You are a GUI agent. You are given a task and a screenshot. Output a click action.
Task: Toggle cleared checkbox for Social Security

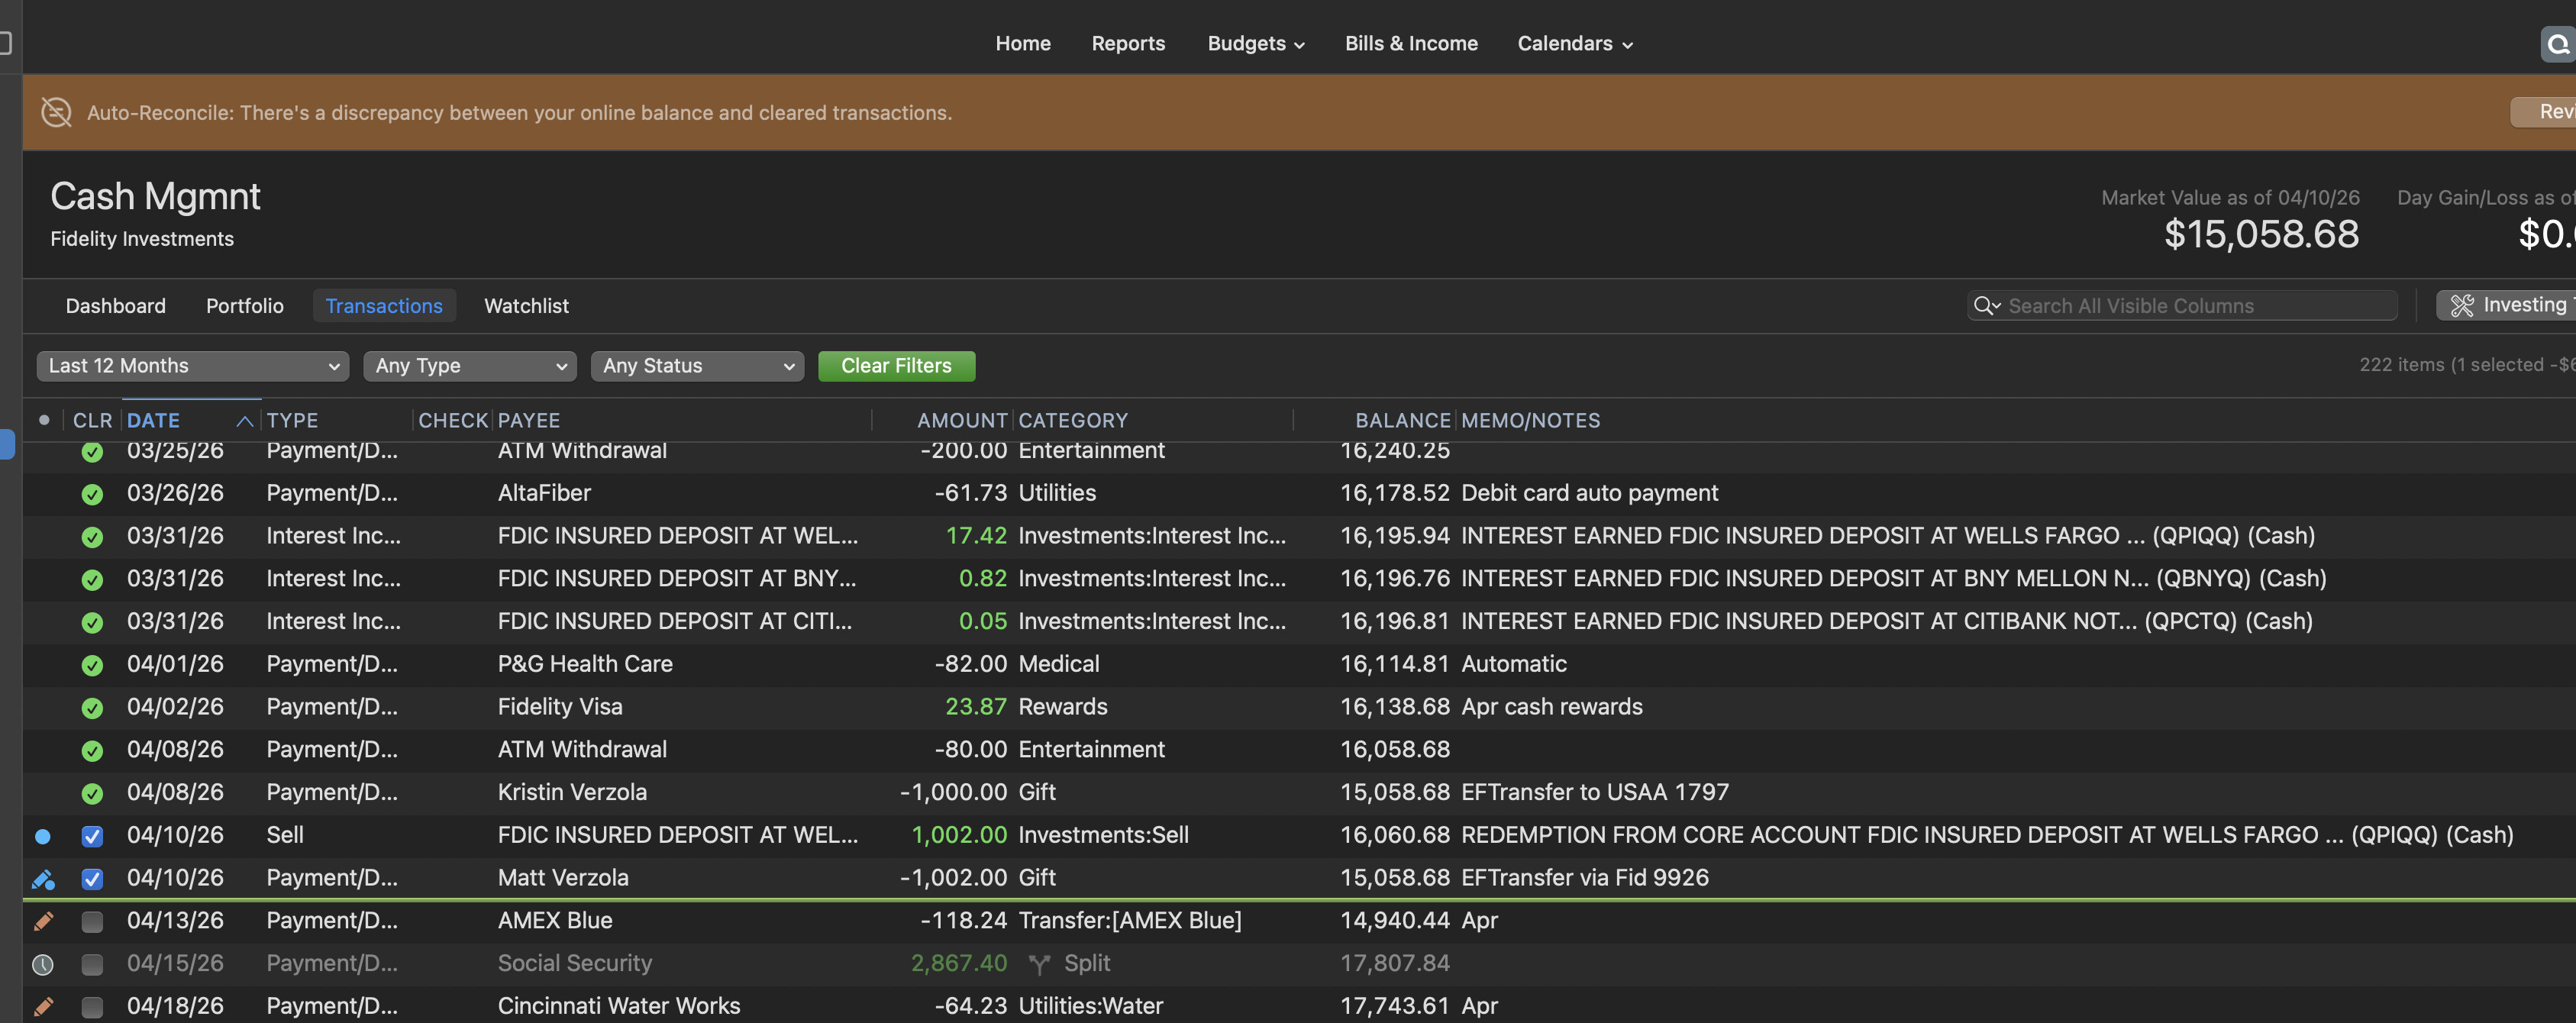click(92, 964)
